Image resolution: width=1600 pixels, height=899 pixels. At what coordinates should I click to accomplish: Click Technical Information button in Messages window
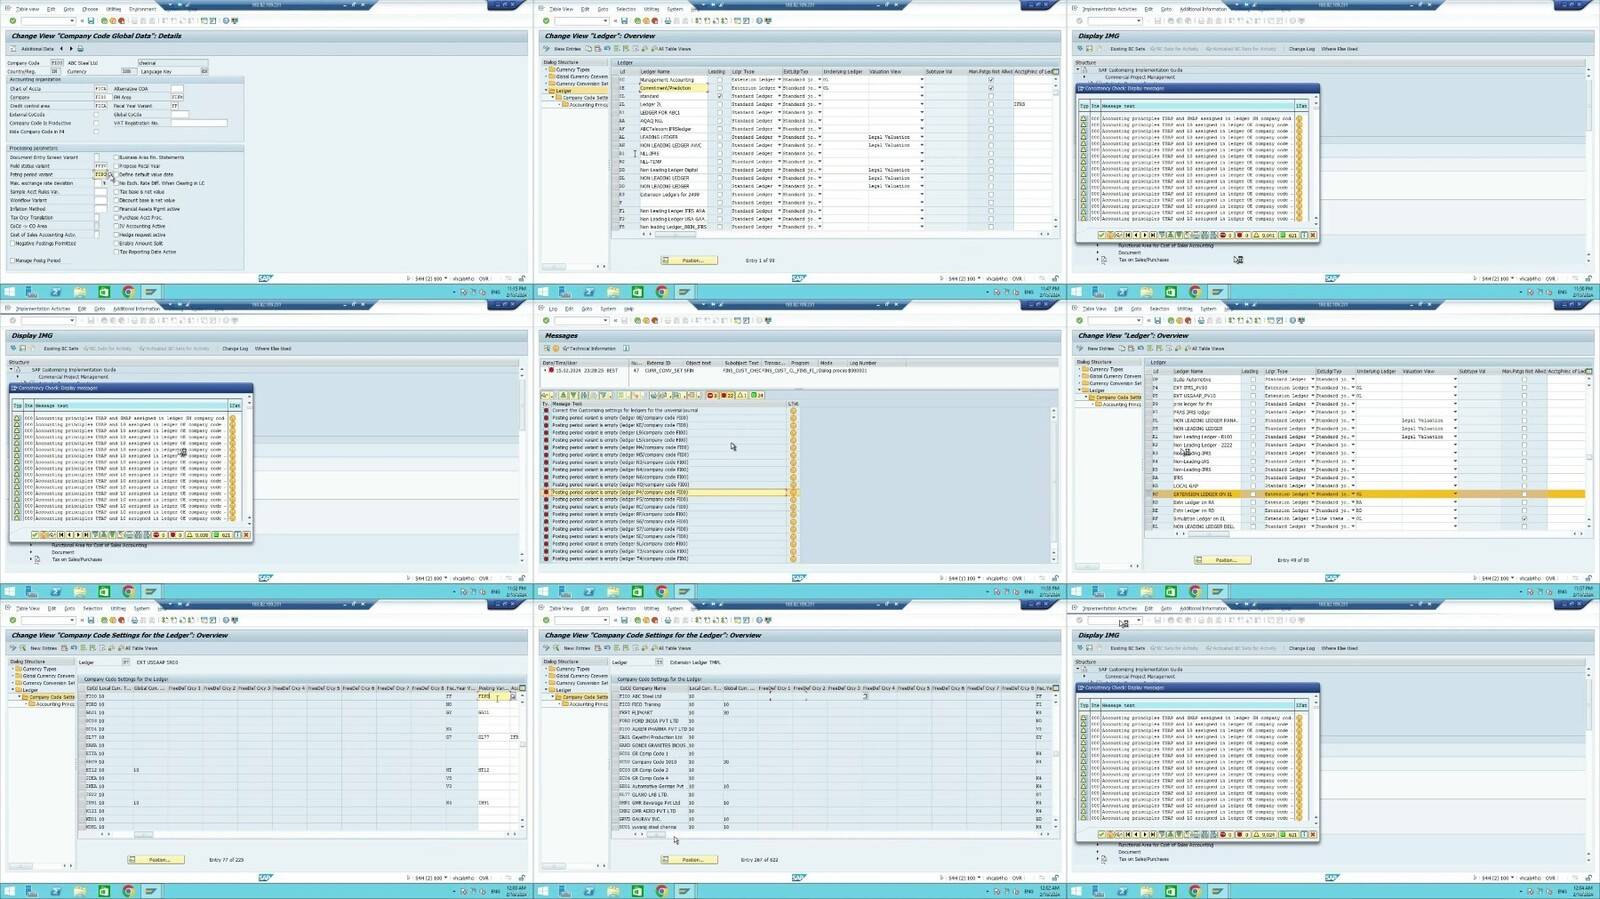click(x=591, y=348)
